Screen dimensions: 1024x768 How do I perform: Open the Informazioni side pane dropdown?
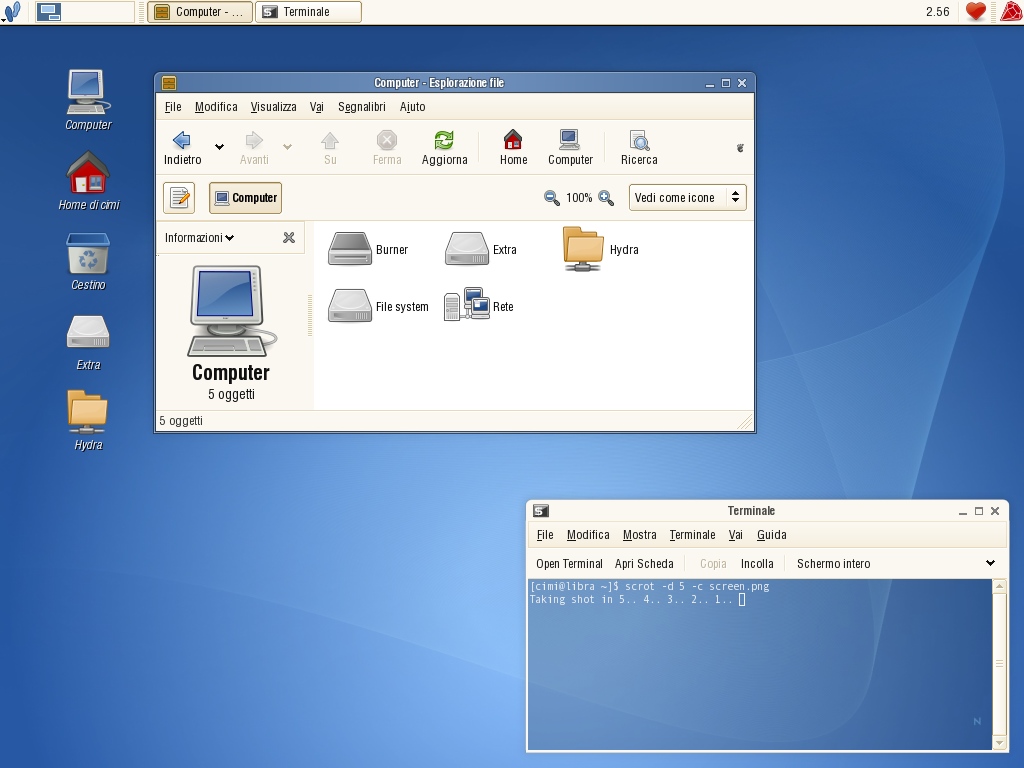[x=199, y=238]
